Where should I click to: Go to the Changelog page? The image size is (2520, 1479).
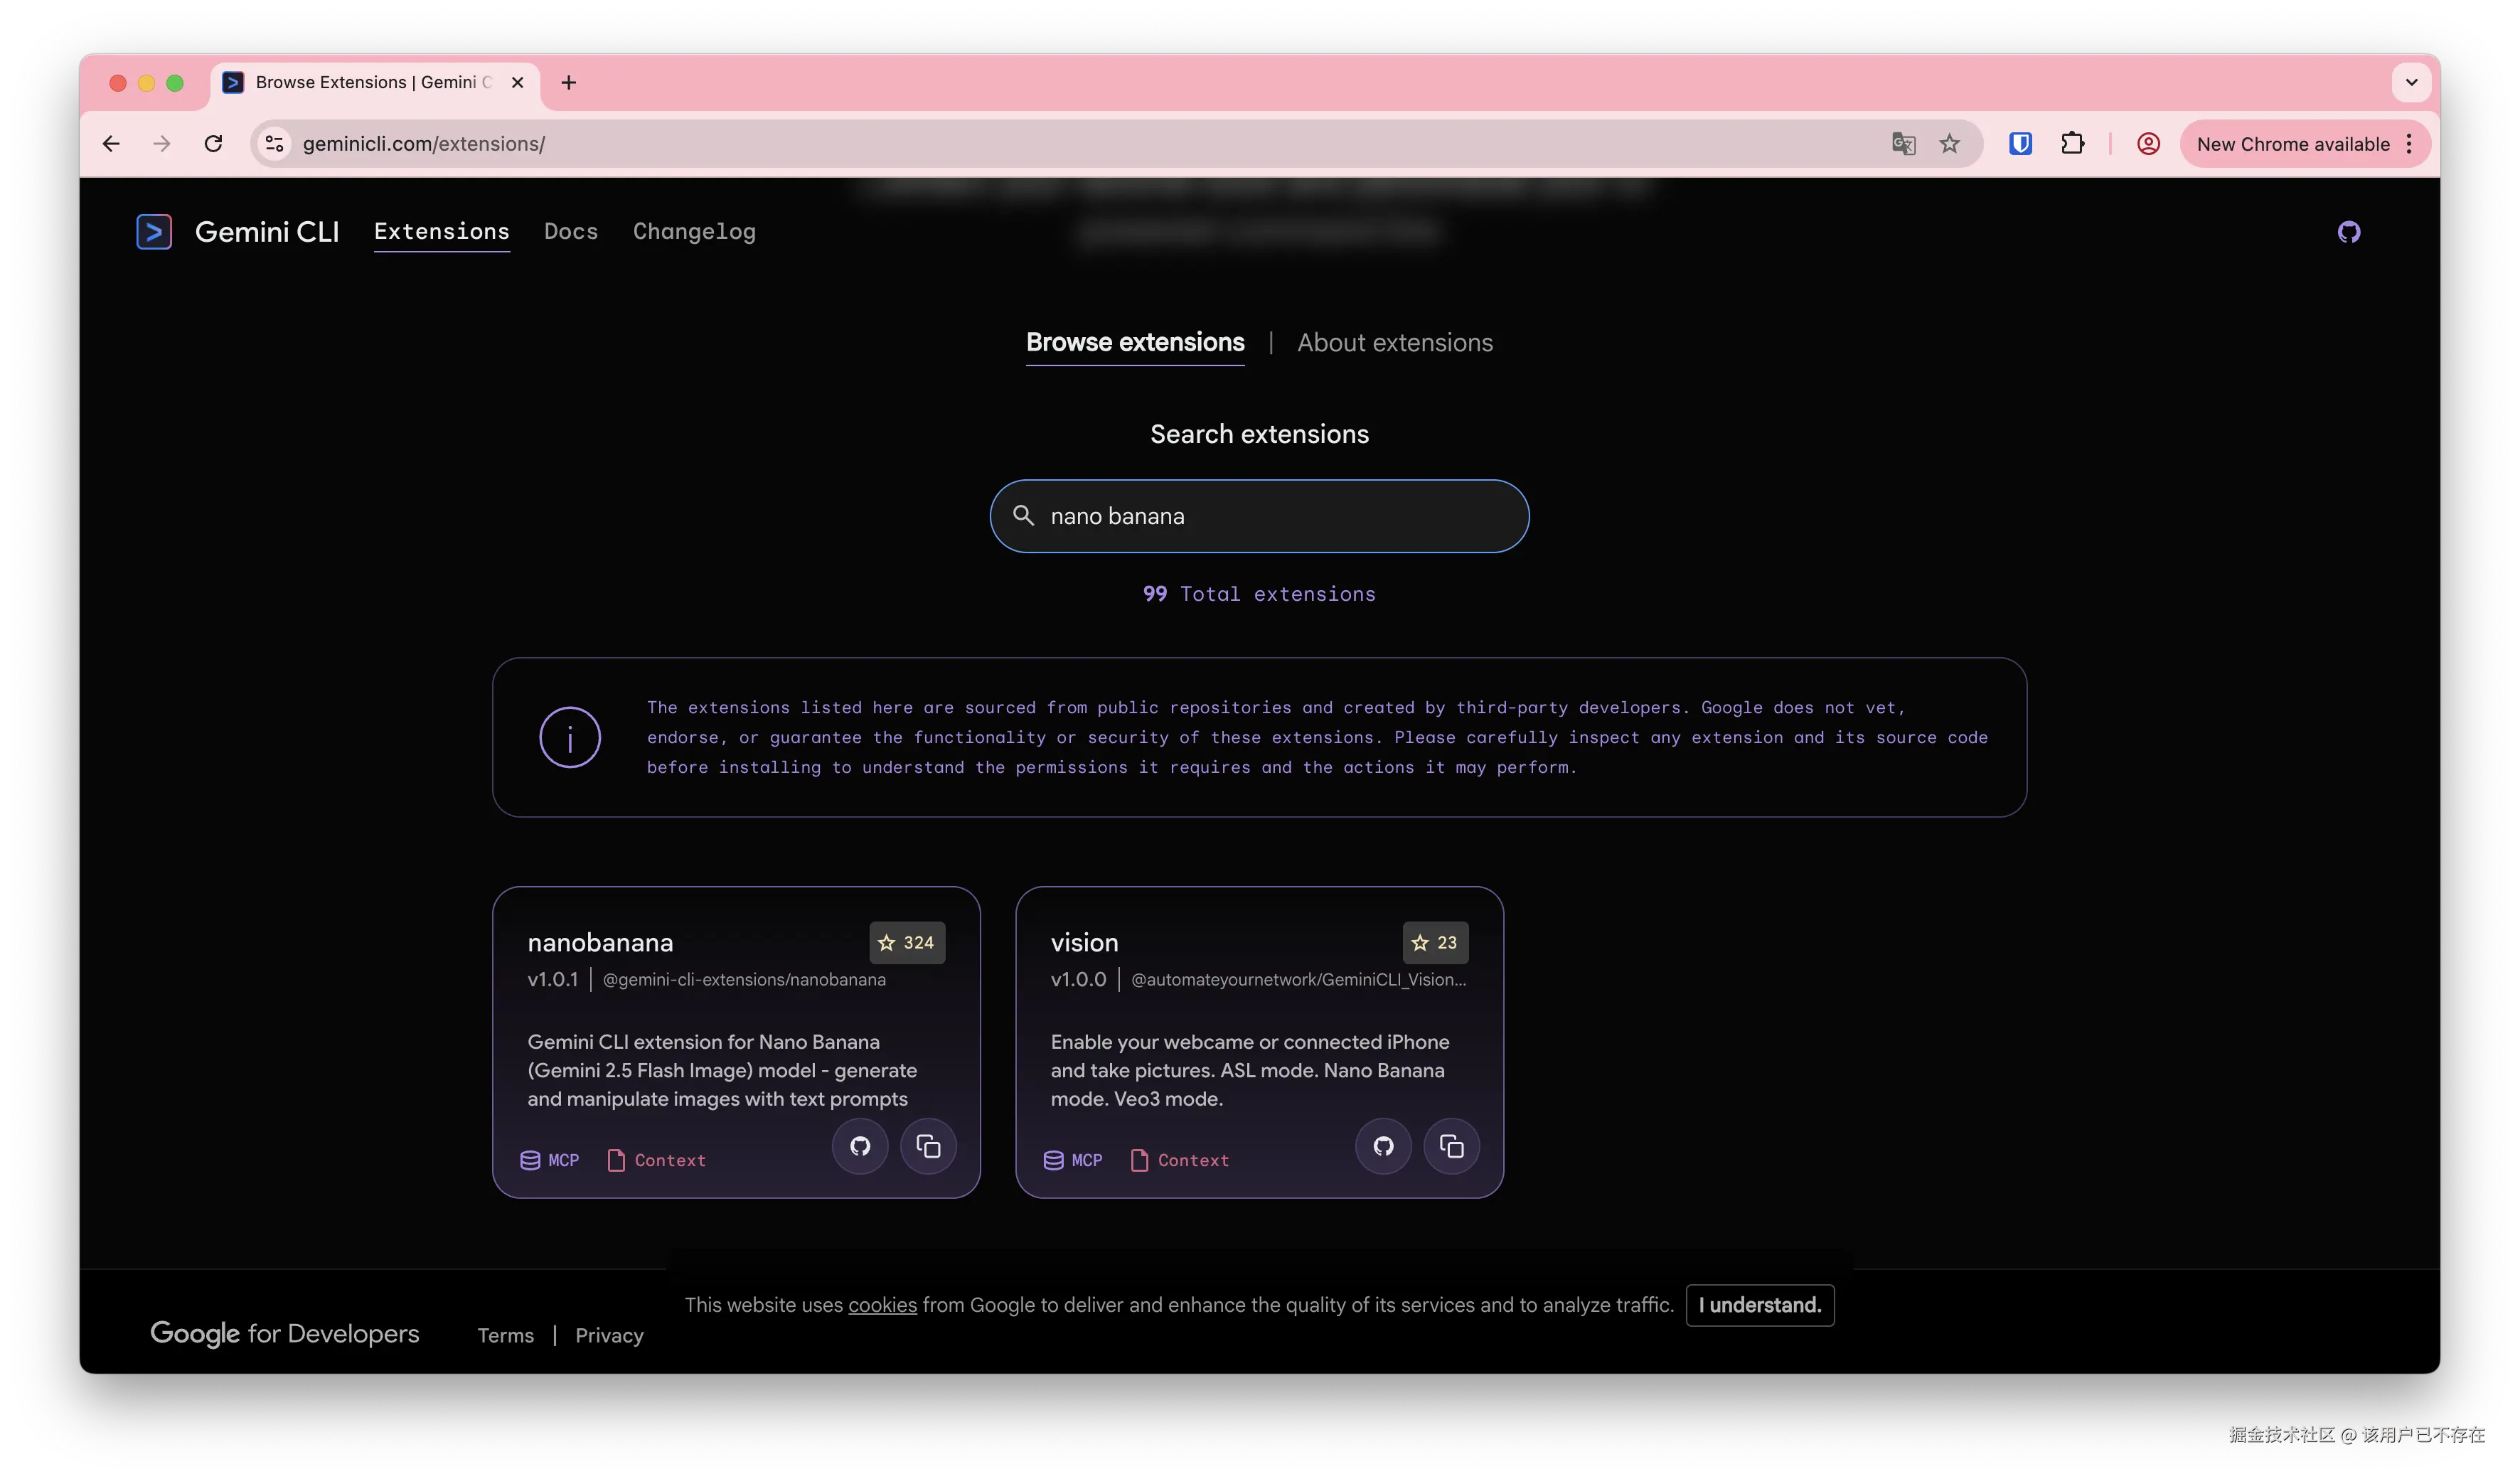[694, 232]
